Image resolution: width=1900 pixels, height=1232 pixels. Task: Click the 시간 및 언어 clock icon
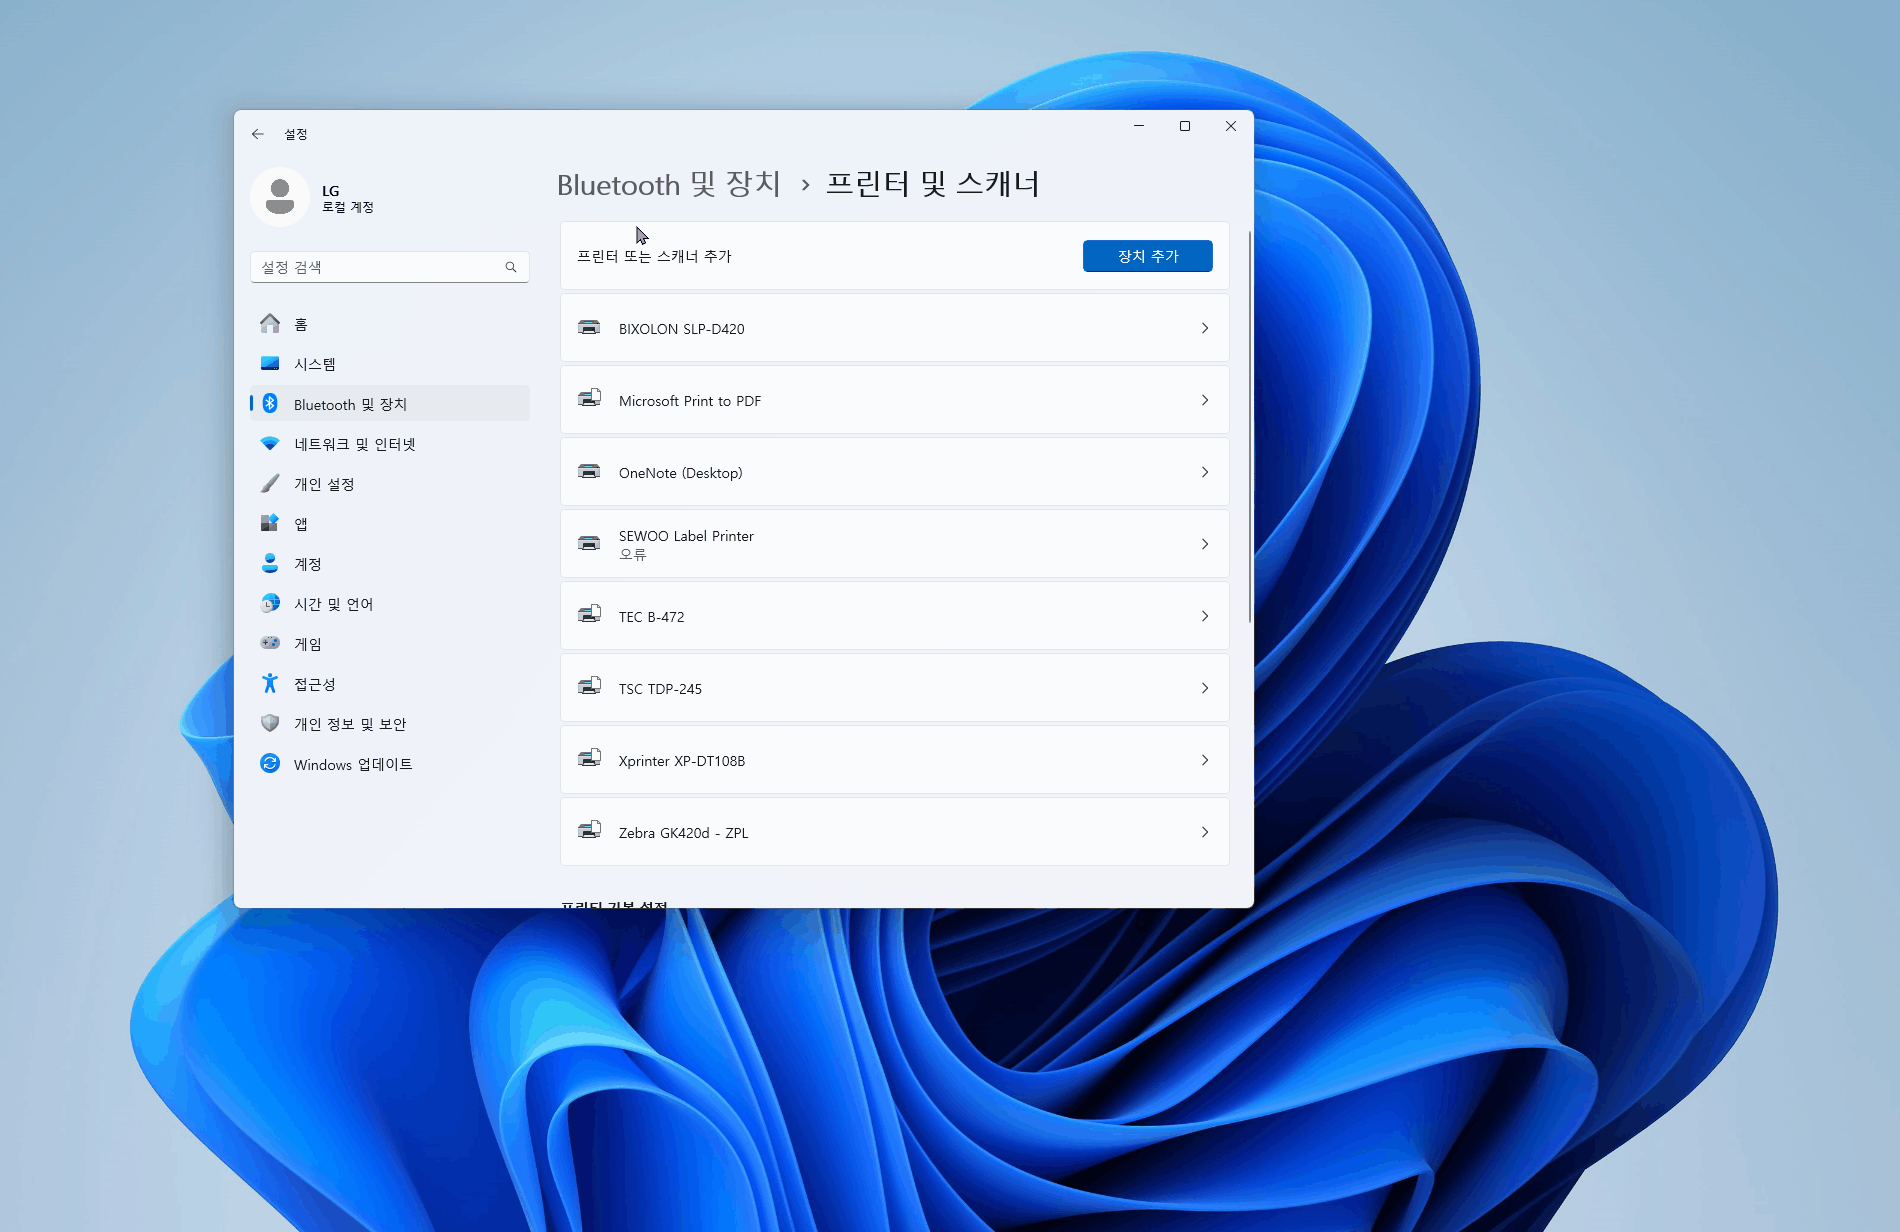coord(270,604)
